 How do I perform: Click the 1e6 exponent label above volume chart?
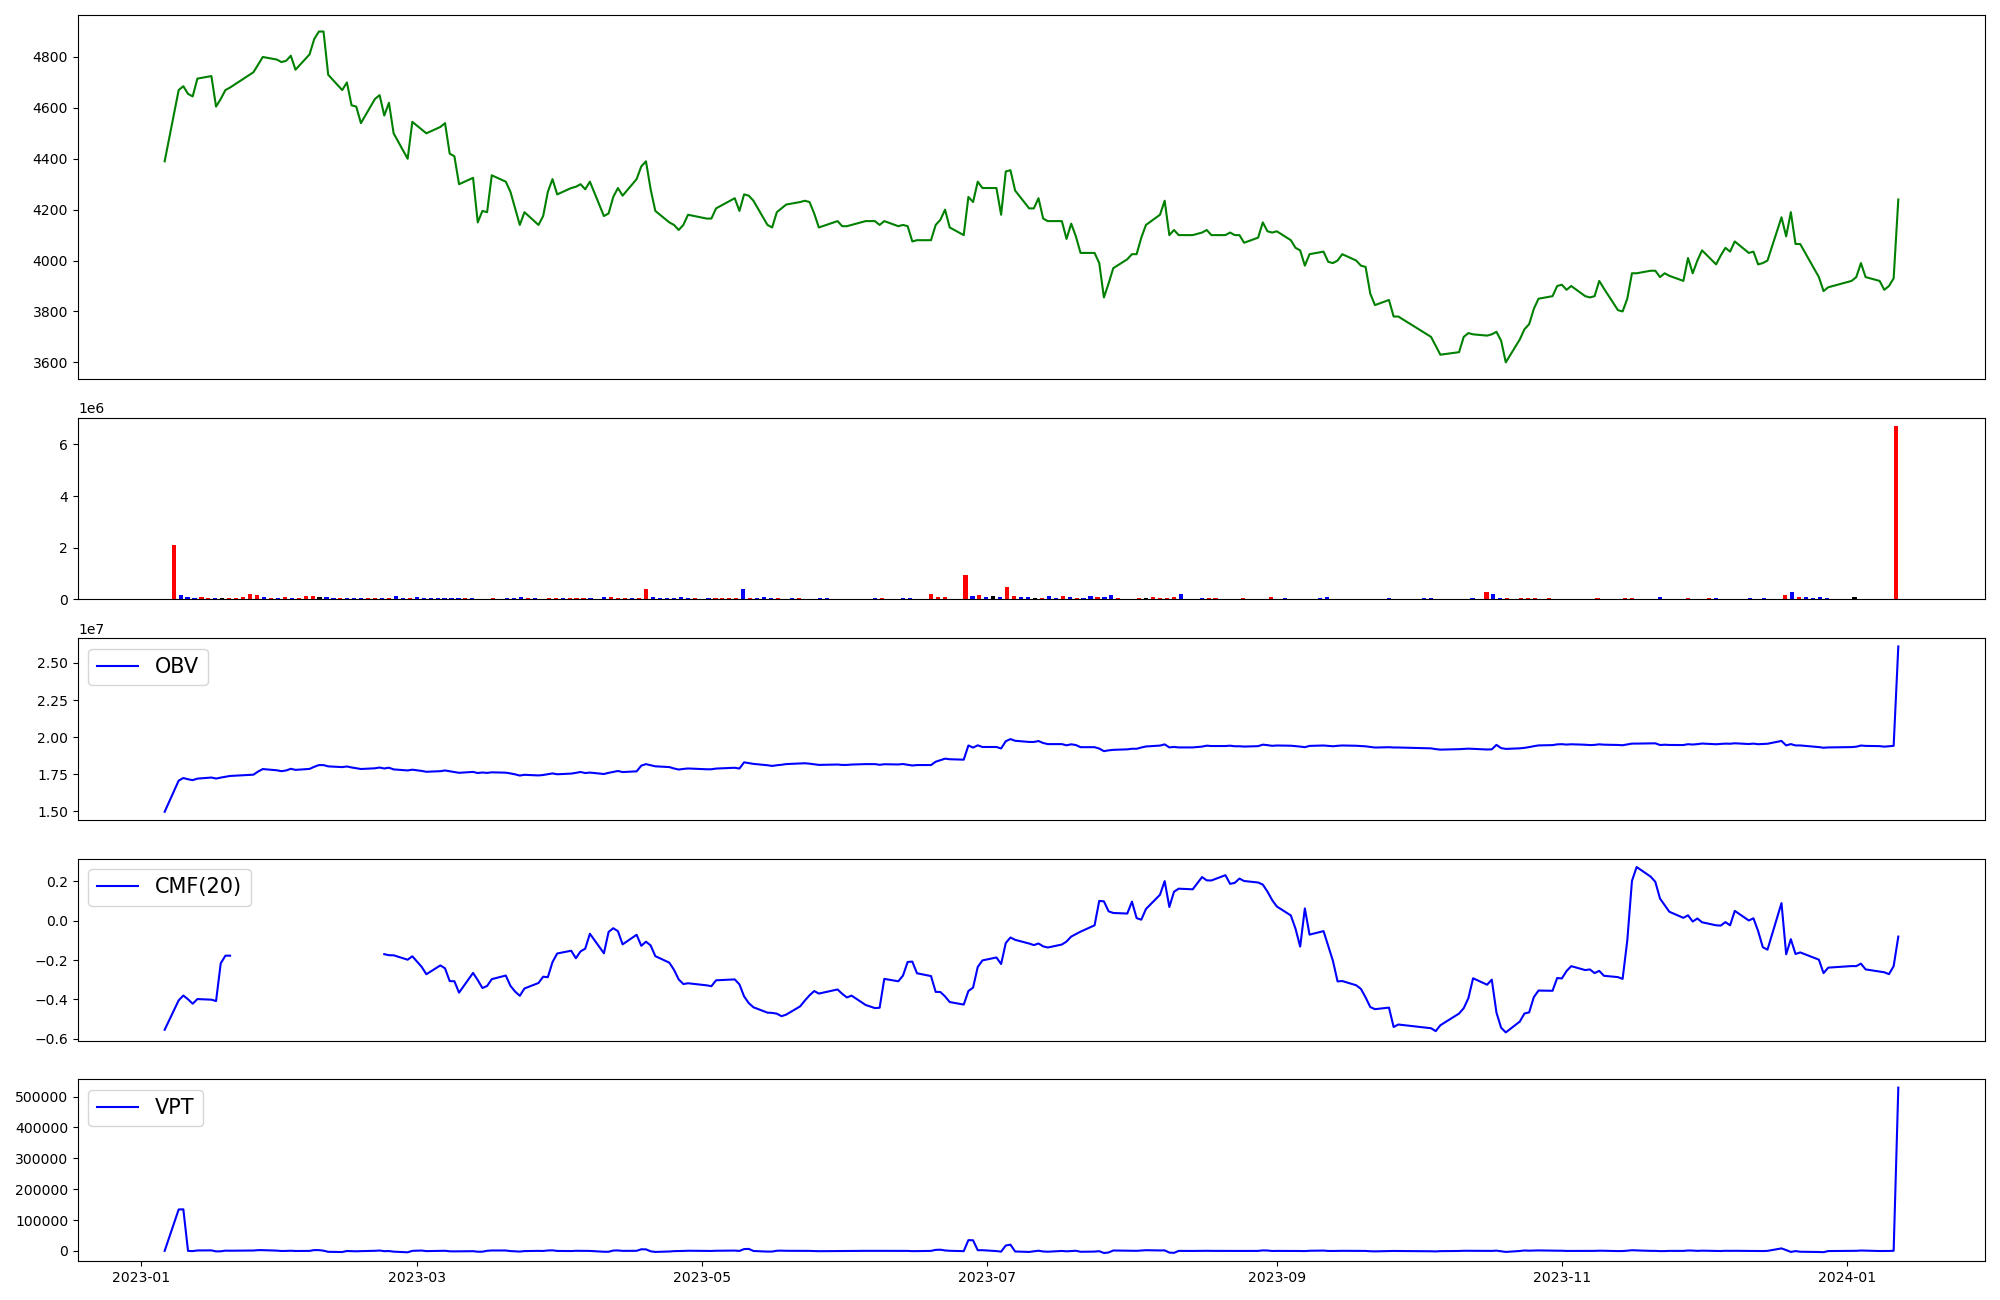click(x=91, y=409)
